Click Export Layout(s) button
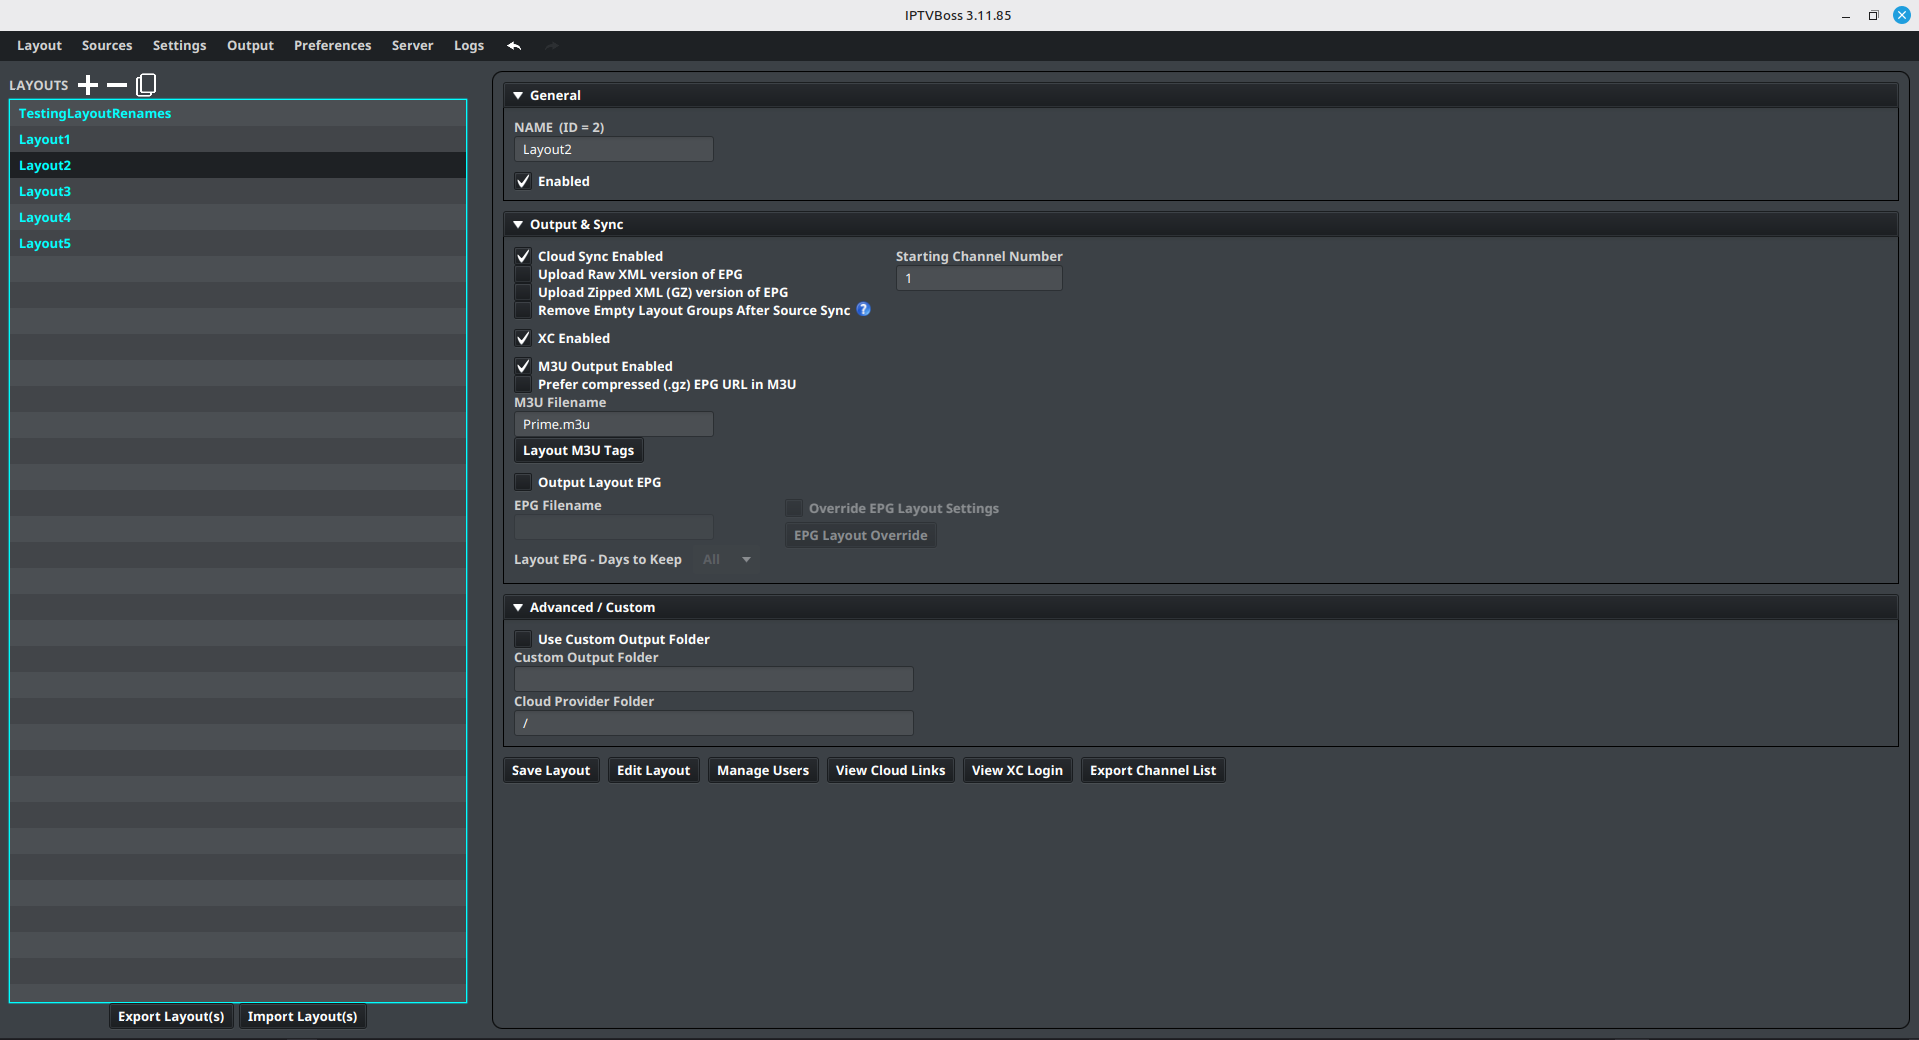The image size is (1919, 1040). [171, 1016]
